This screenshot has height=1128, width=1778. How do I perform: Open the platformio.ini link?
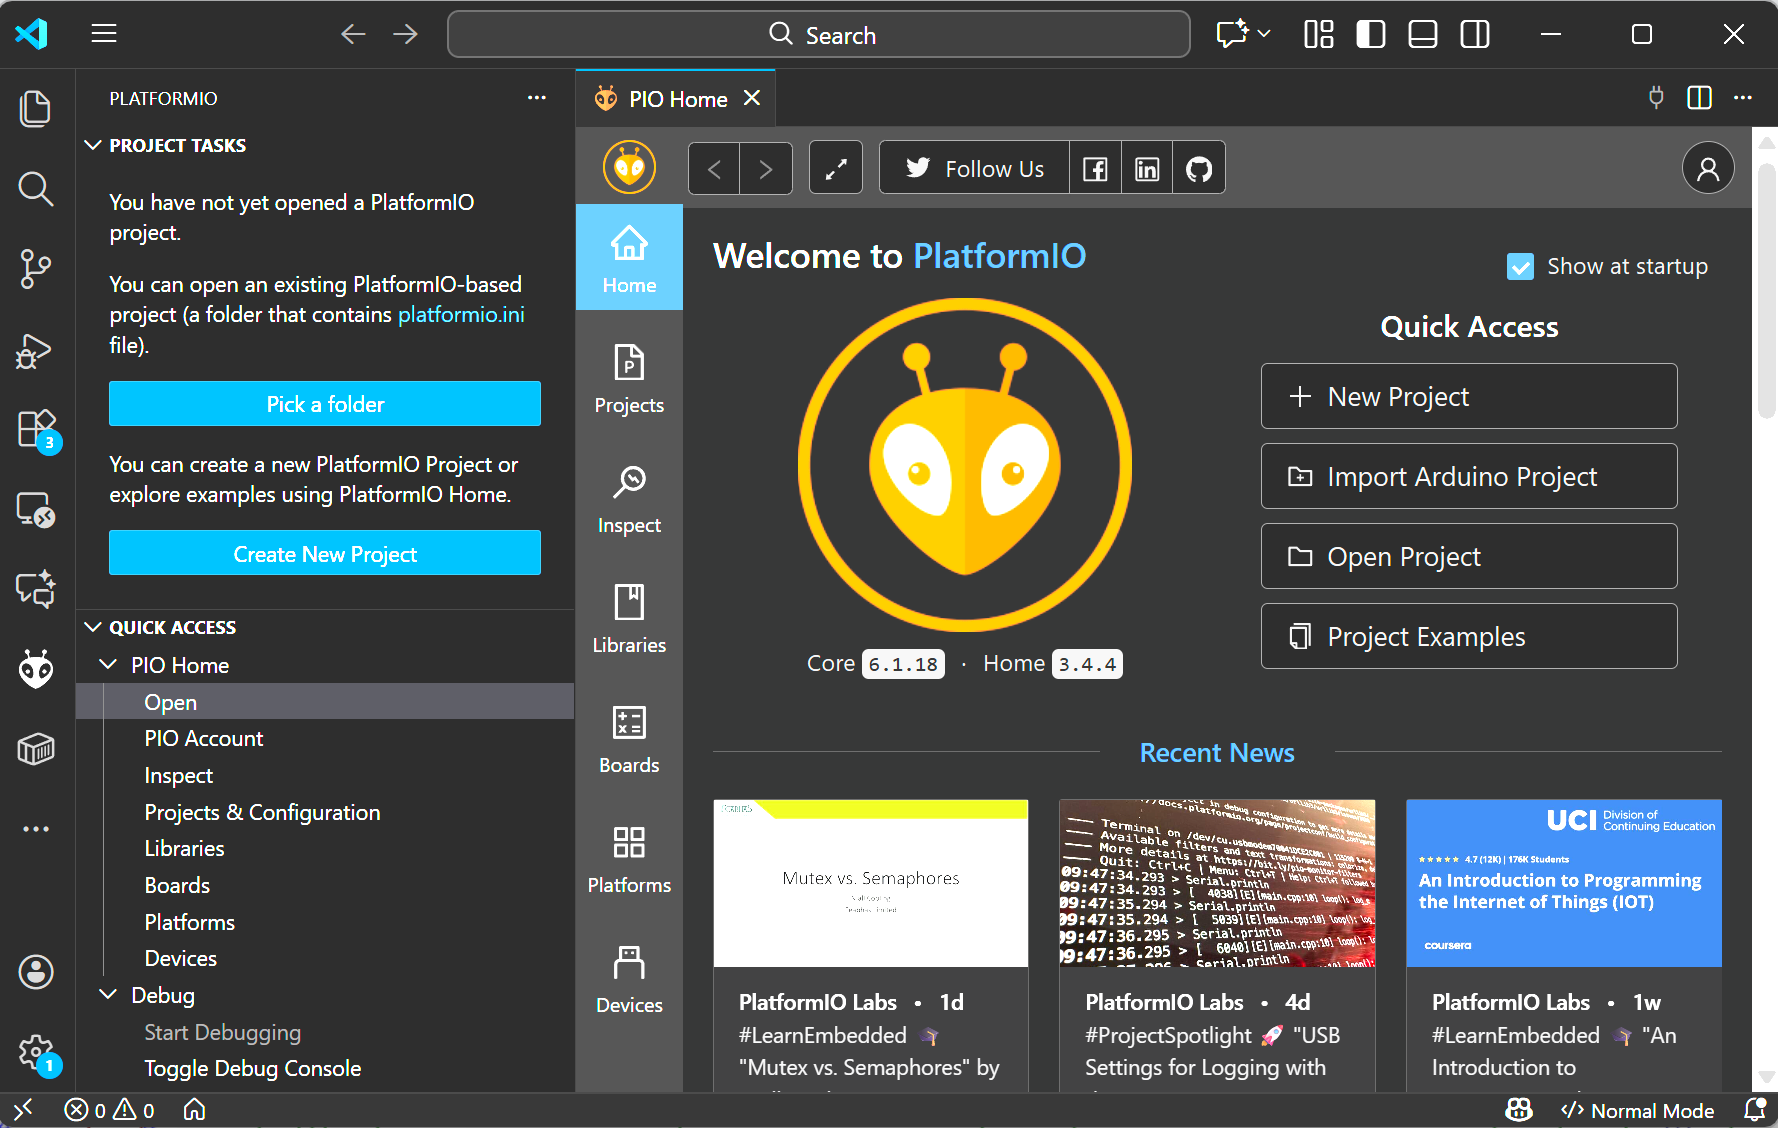click(461, 315)
